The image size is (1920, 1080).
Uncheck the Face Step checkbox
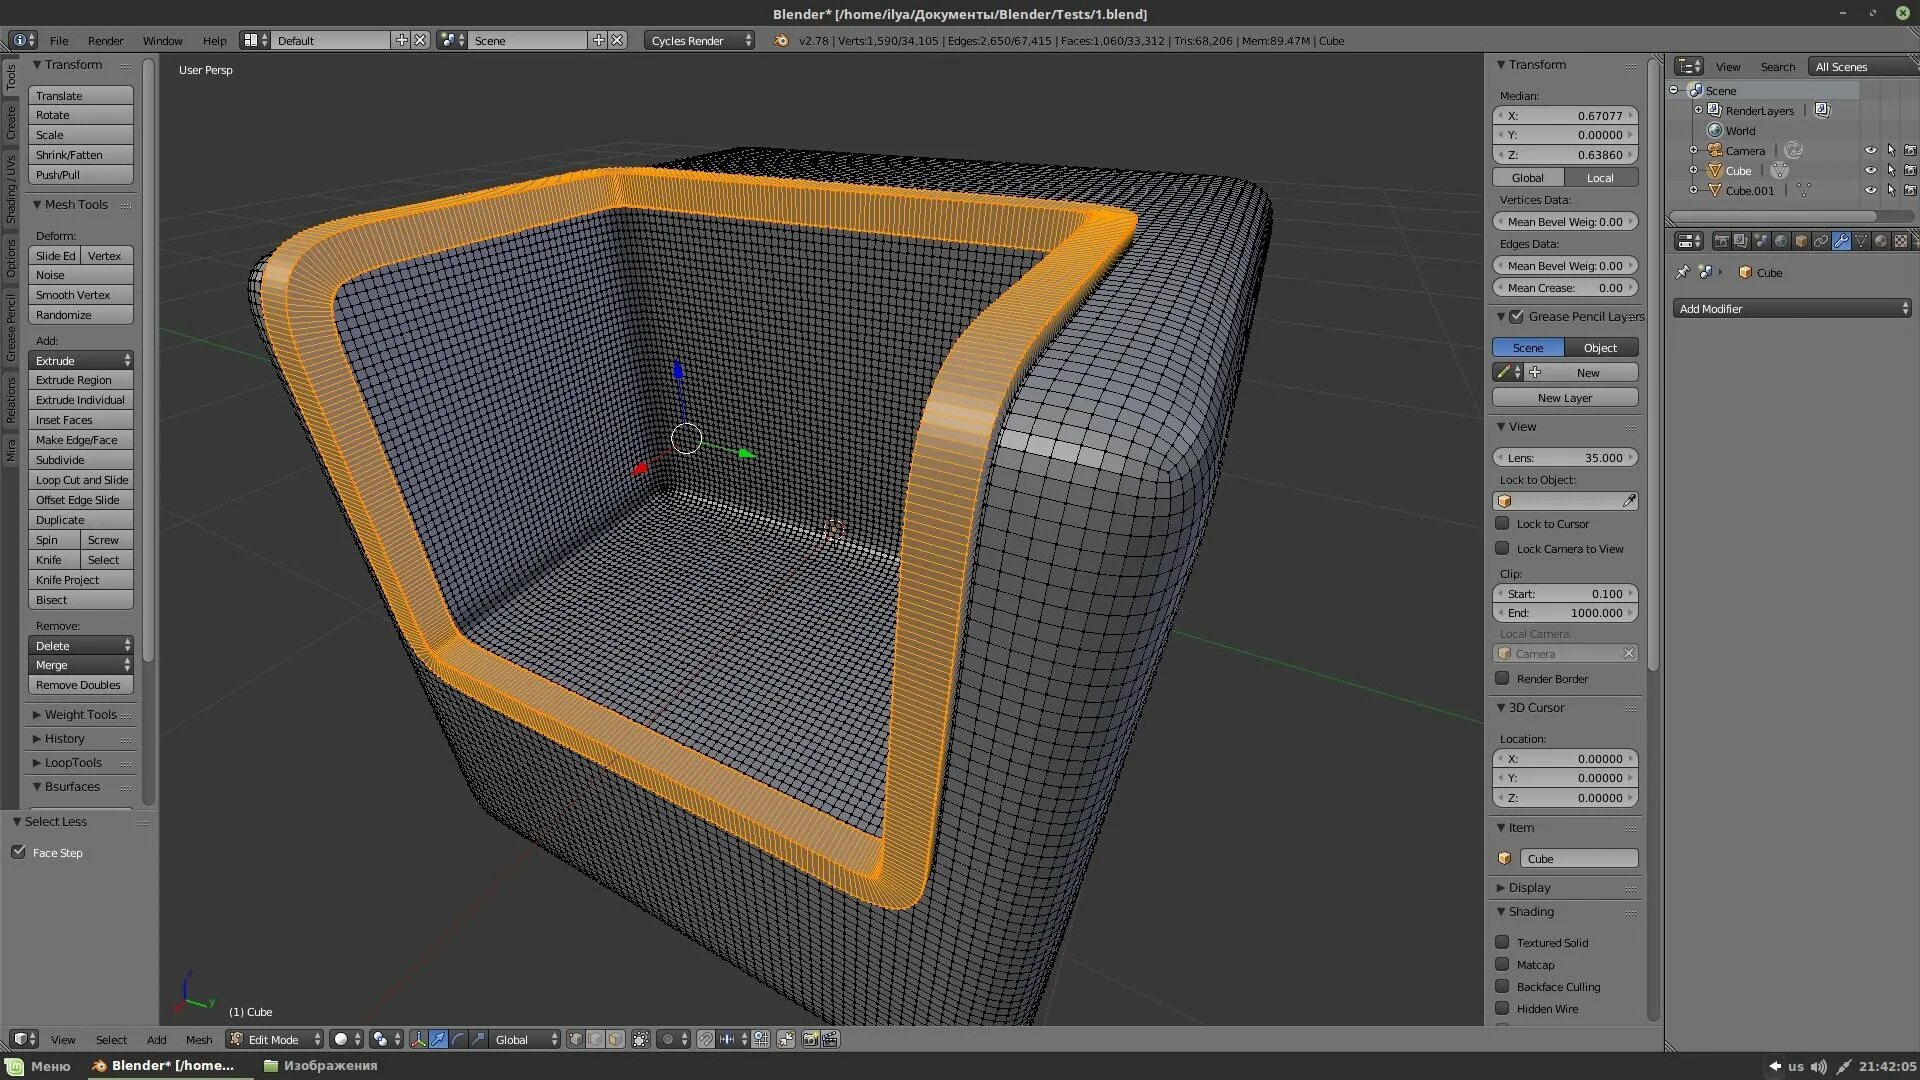click(19, 852)
